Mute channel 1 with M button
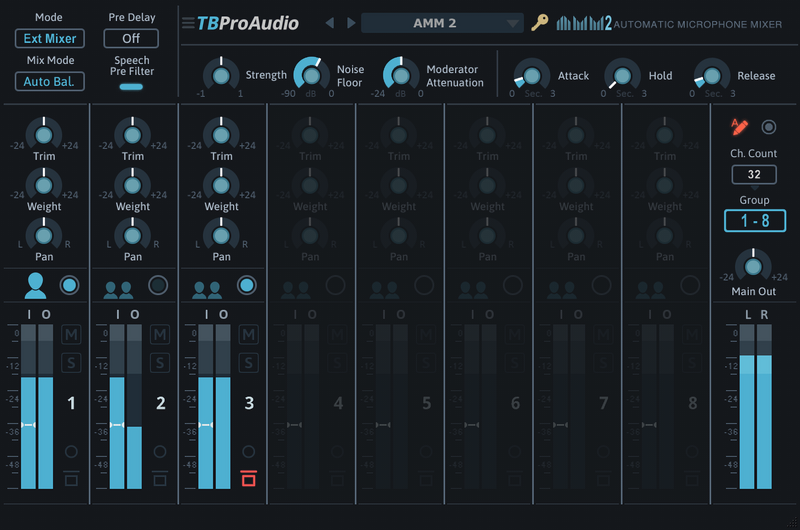This screenshot has height=530, width=800. tap(71, 334)
